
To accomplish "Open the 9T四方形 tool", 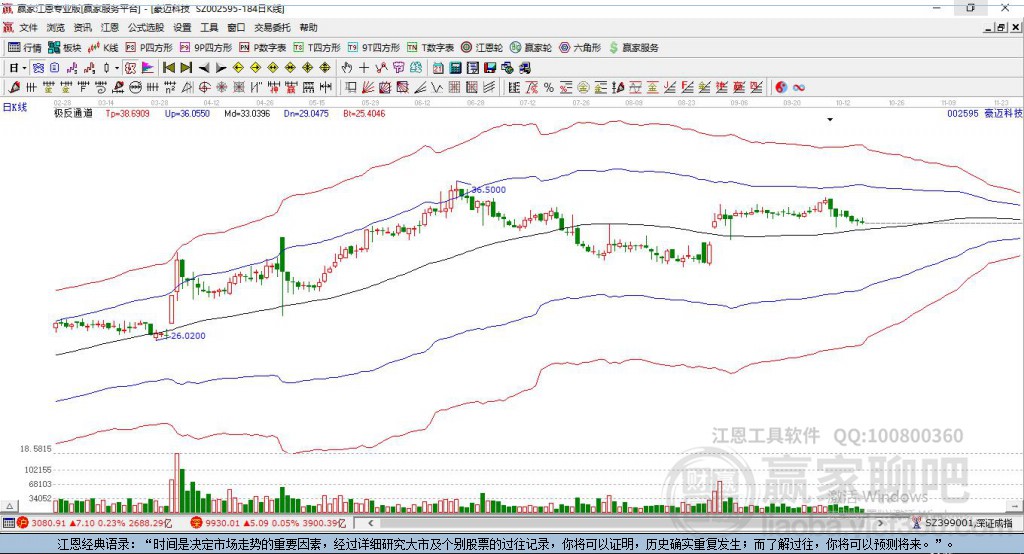I will click(x=374, y=48).
